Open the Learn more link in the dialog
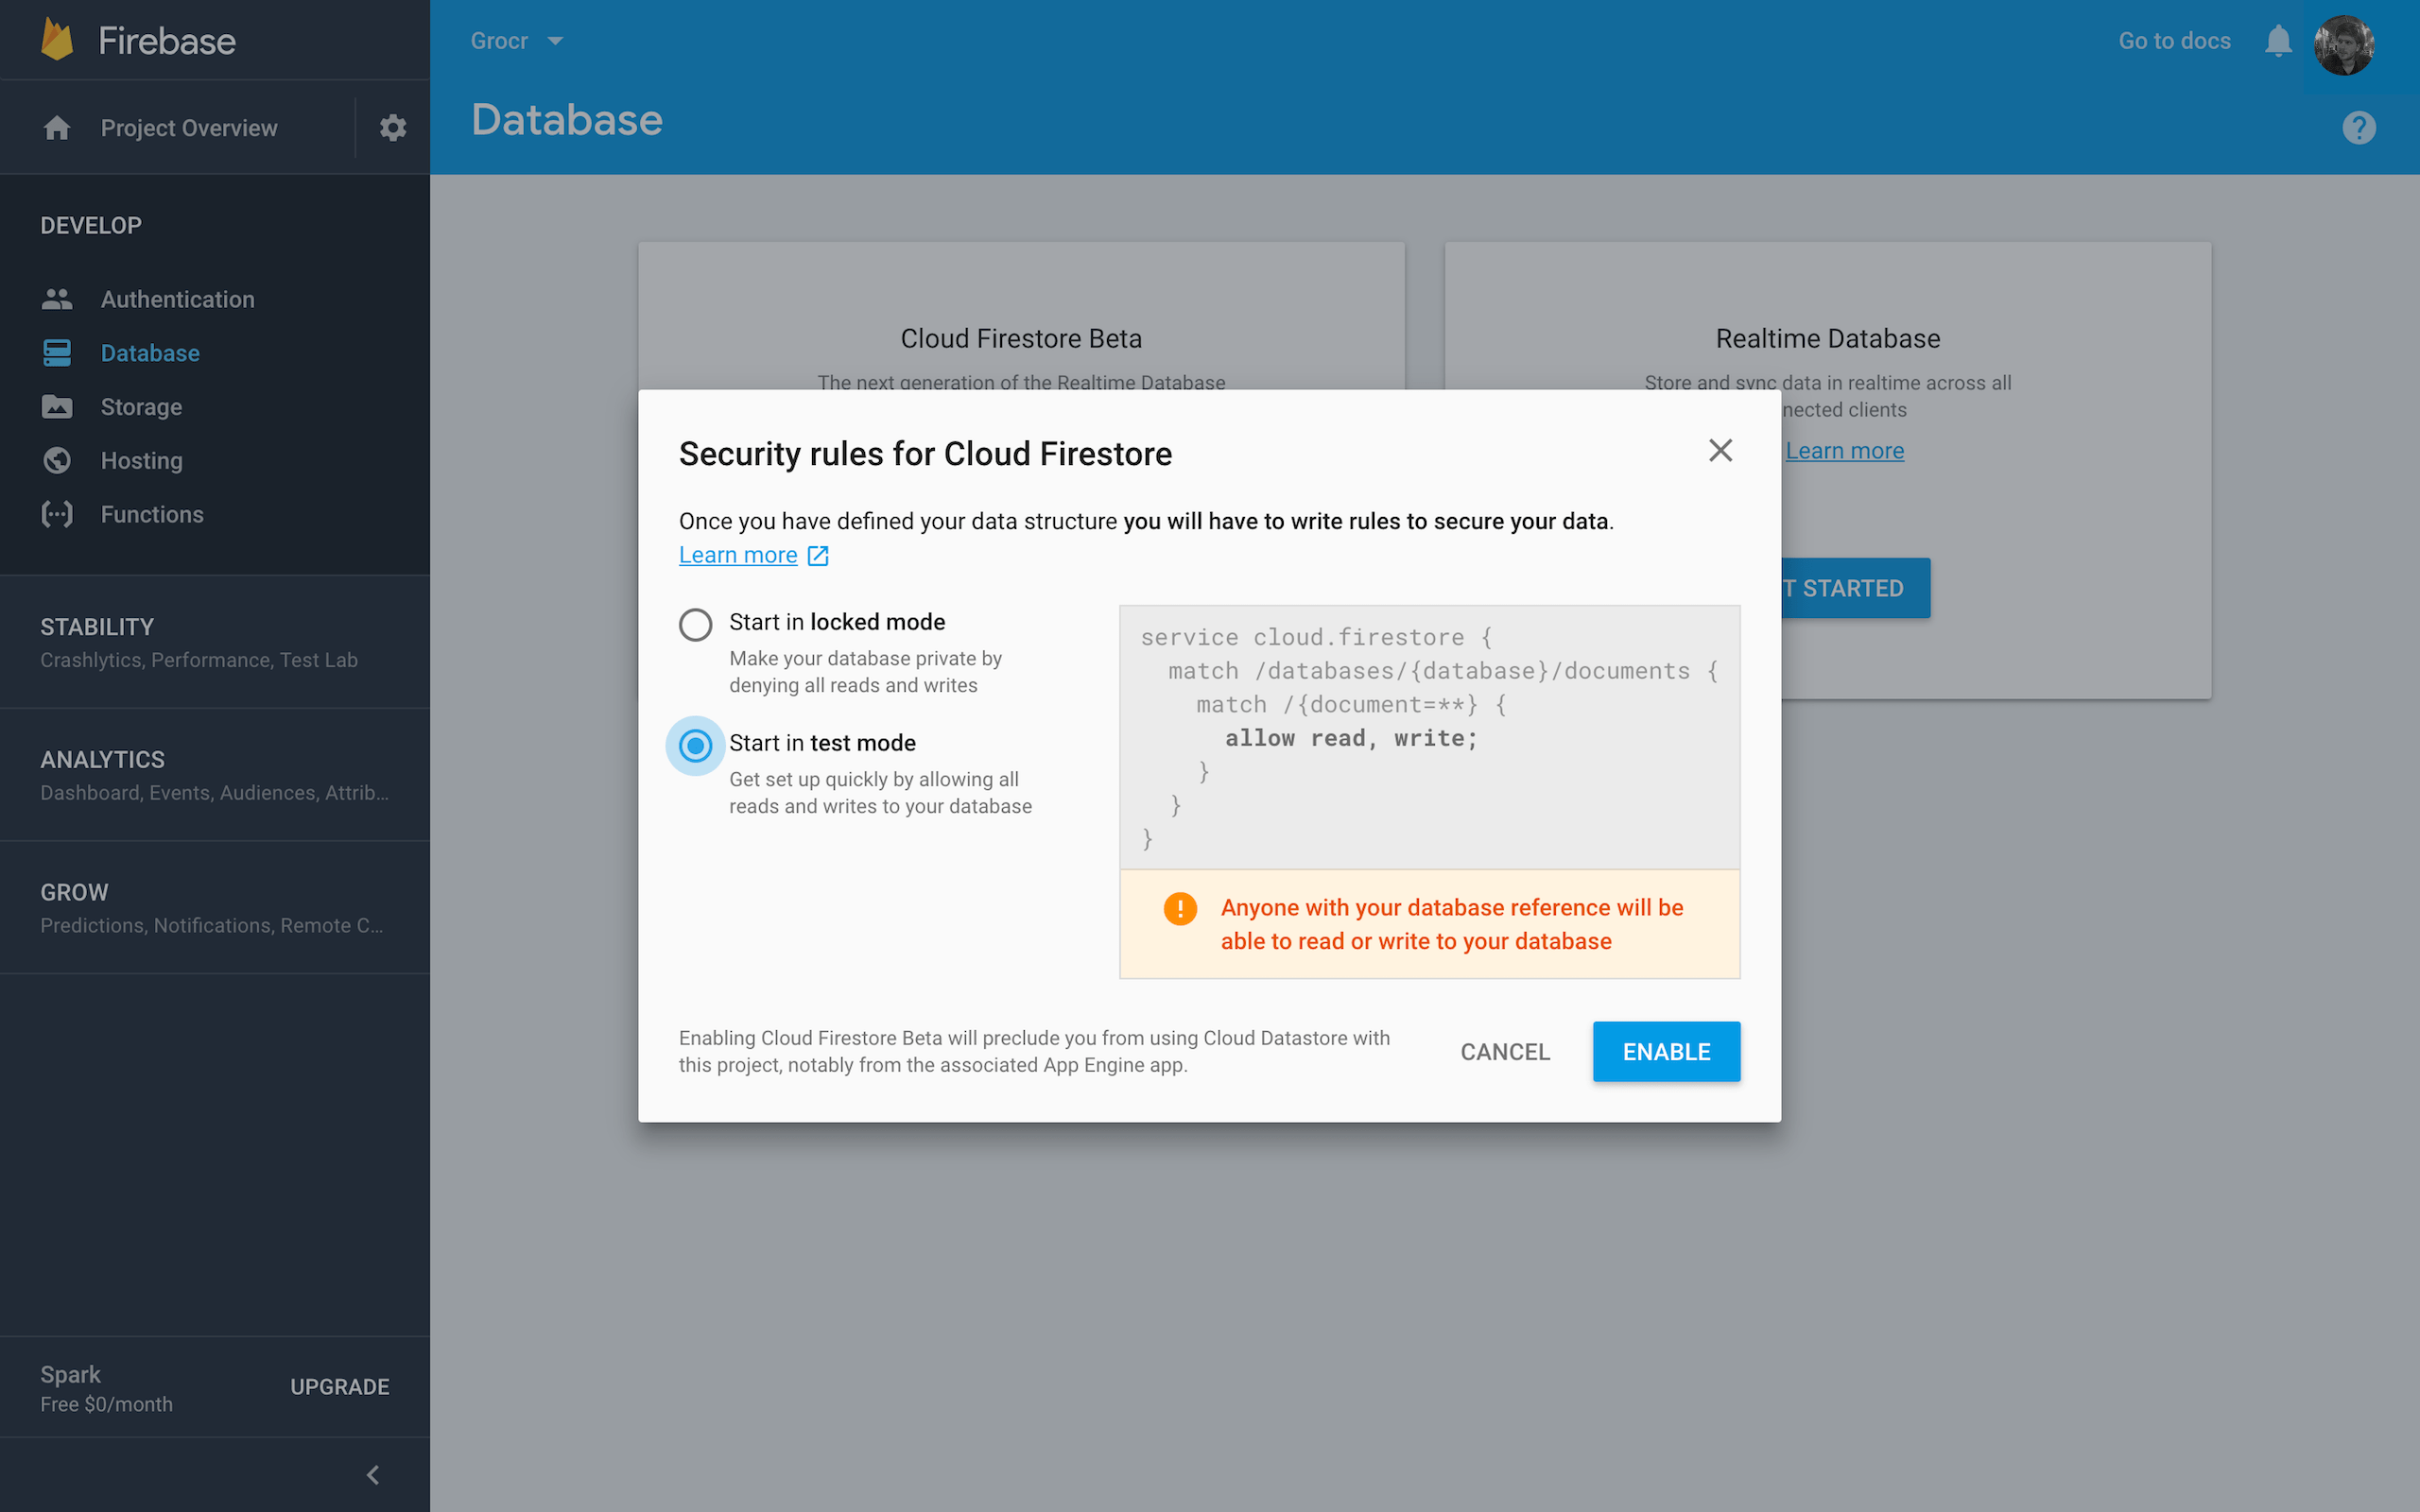Image resolution: width=2420 pixels, height=1512 pixels. tap(738, 554)
